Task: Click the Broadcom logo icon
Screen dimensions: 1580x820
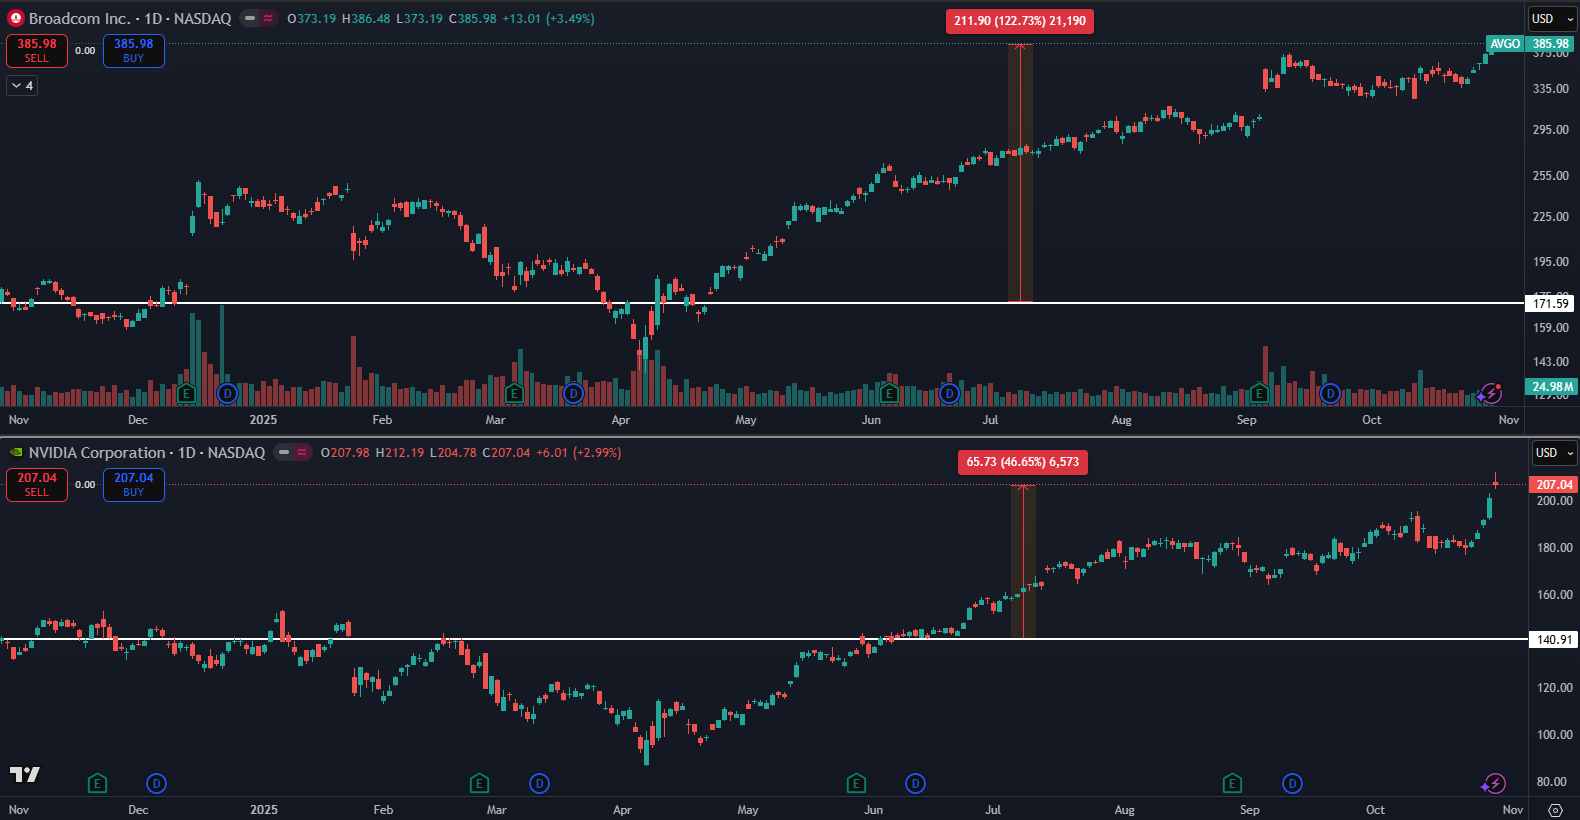Action: coord(15,18)
